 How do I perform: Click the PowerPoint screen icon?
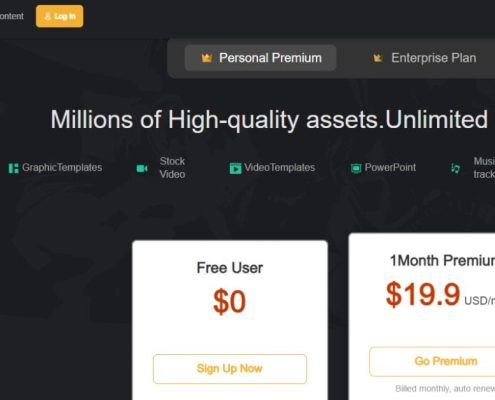click(x=356, y=168)
